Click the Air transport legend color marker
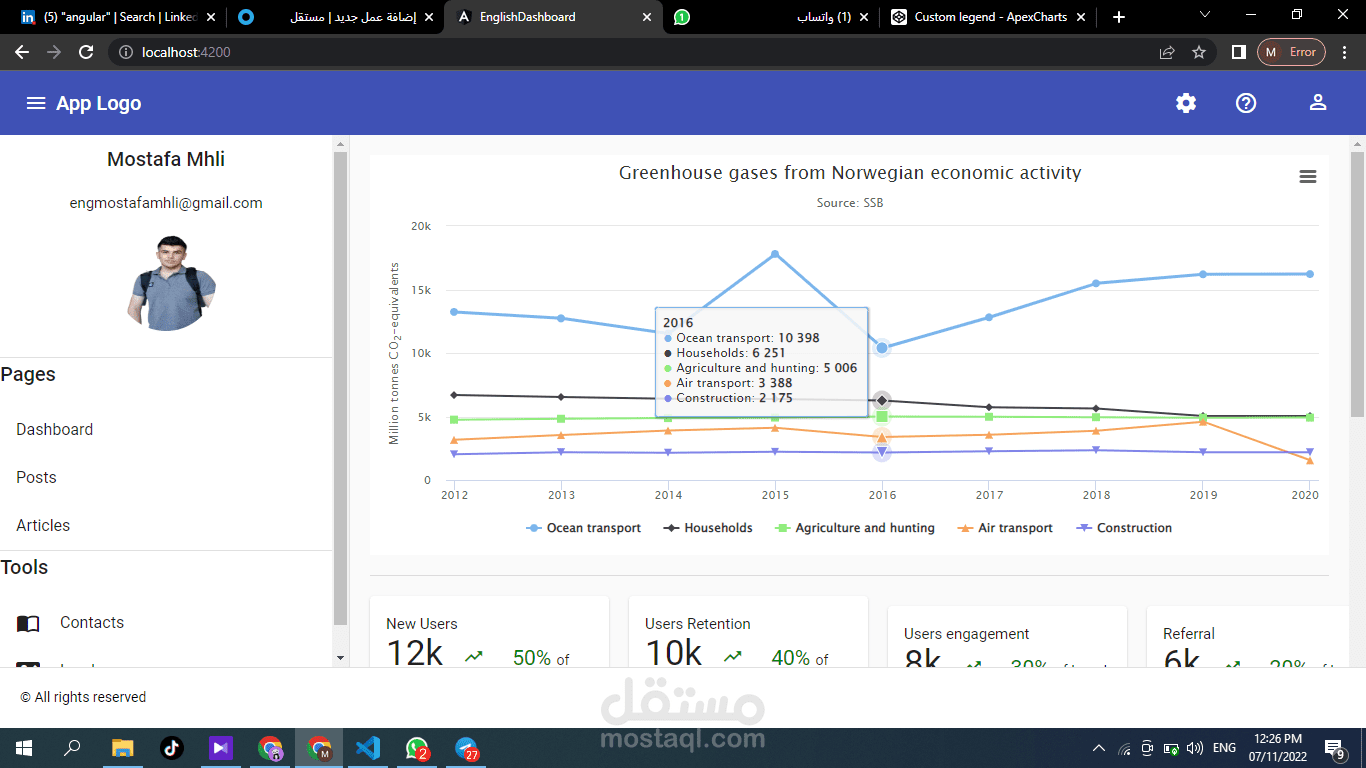 click(963, 527)
